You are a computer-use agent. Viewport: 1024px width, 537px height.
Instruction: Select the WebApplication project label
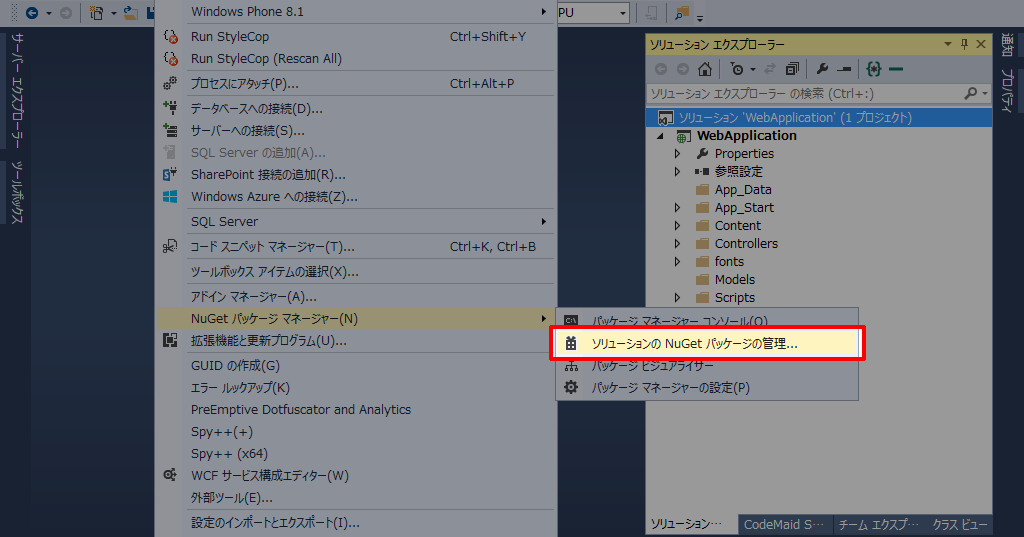(x=746, y=136)
